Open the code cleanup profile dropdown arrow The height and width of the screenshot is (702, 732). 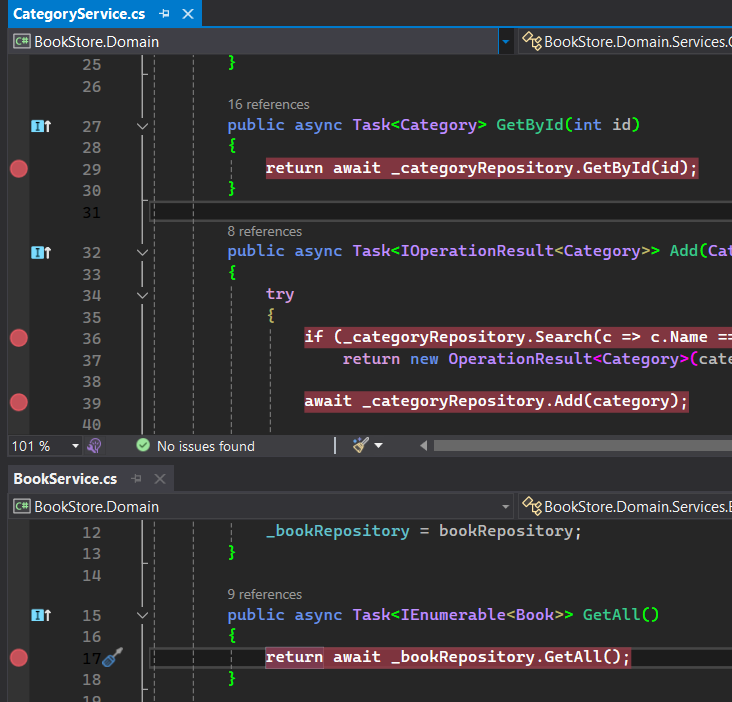click(x=379, y=445)
